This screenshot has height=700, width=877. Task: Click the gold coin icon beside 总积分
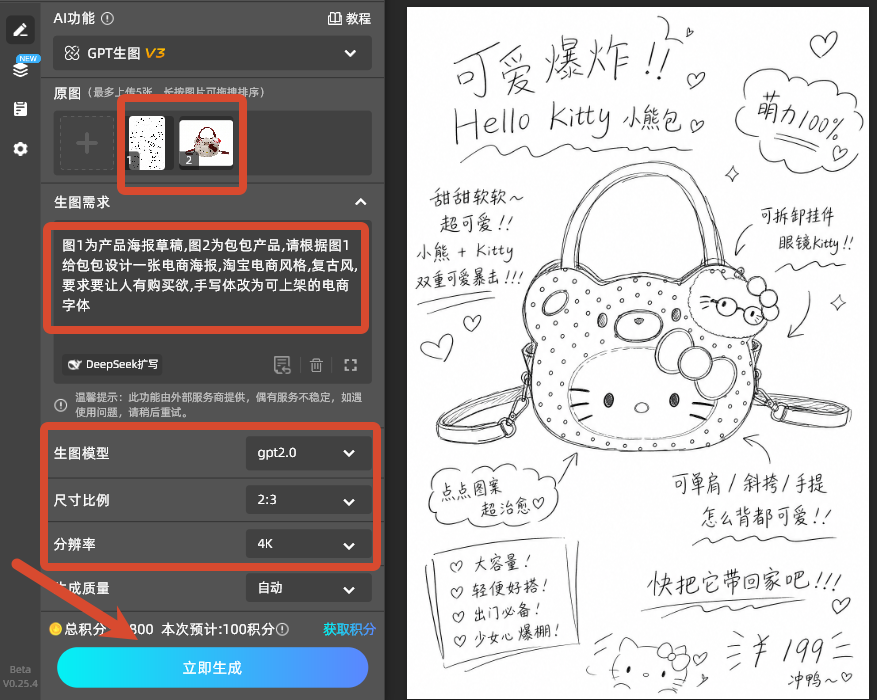click(x=55, y=629)
